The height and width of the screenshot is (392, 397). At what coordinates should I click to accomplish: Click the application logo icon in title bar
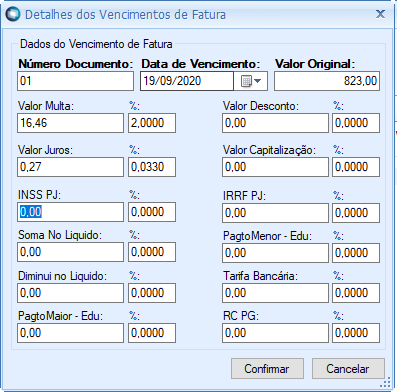13,14
